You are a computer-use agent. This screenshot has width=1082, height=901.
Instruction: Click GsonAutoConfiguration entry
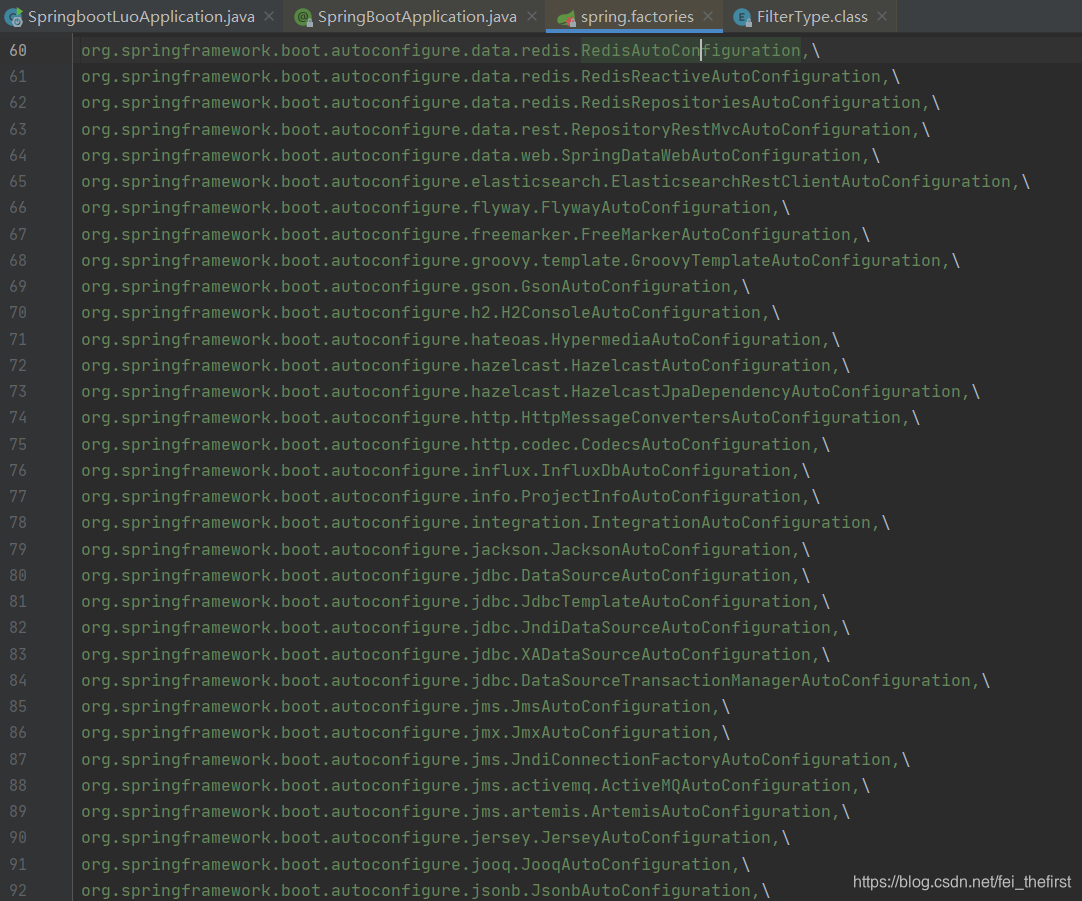[x=626, y=286]
